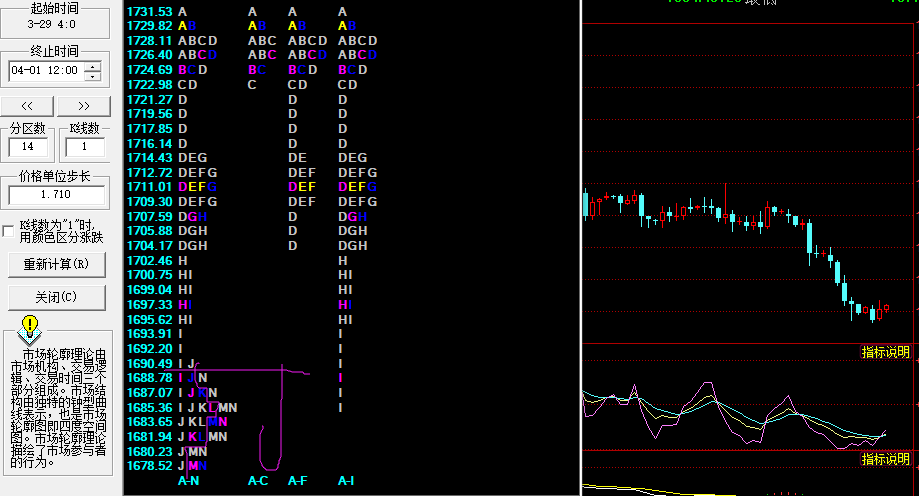This screenshot has width=919, height=496.
Task: Click price level 1728.11
Action: click(x=149, y=40)
